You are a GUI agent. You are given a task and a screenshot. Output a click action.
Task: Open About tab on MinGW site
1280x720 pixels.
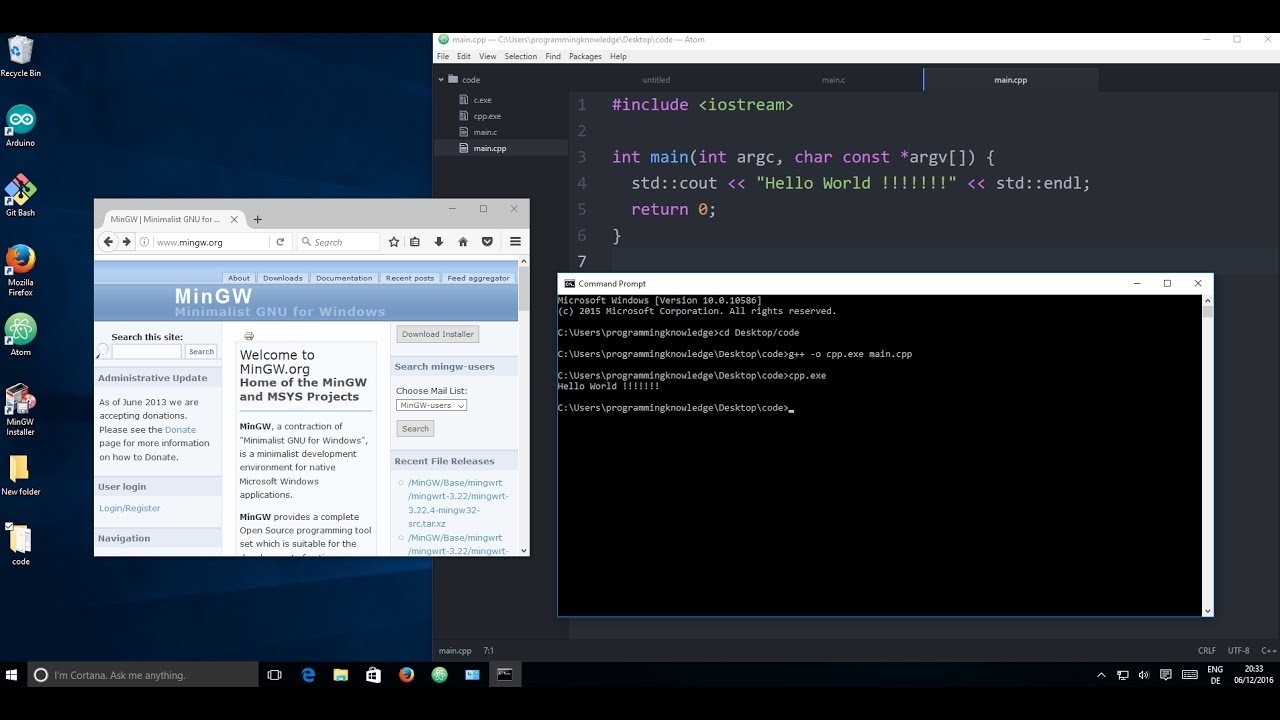(239, 278)
